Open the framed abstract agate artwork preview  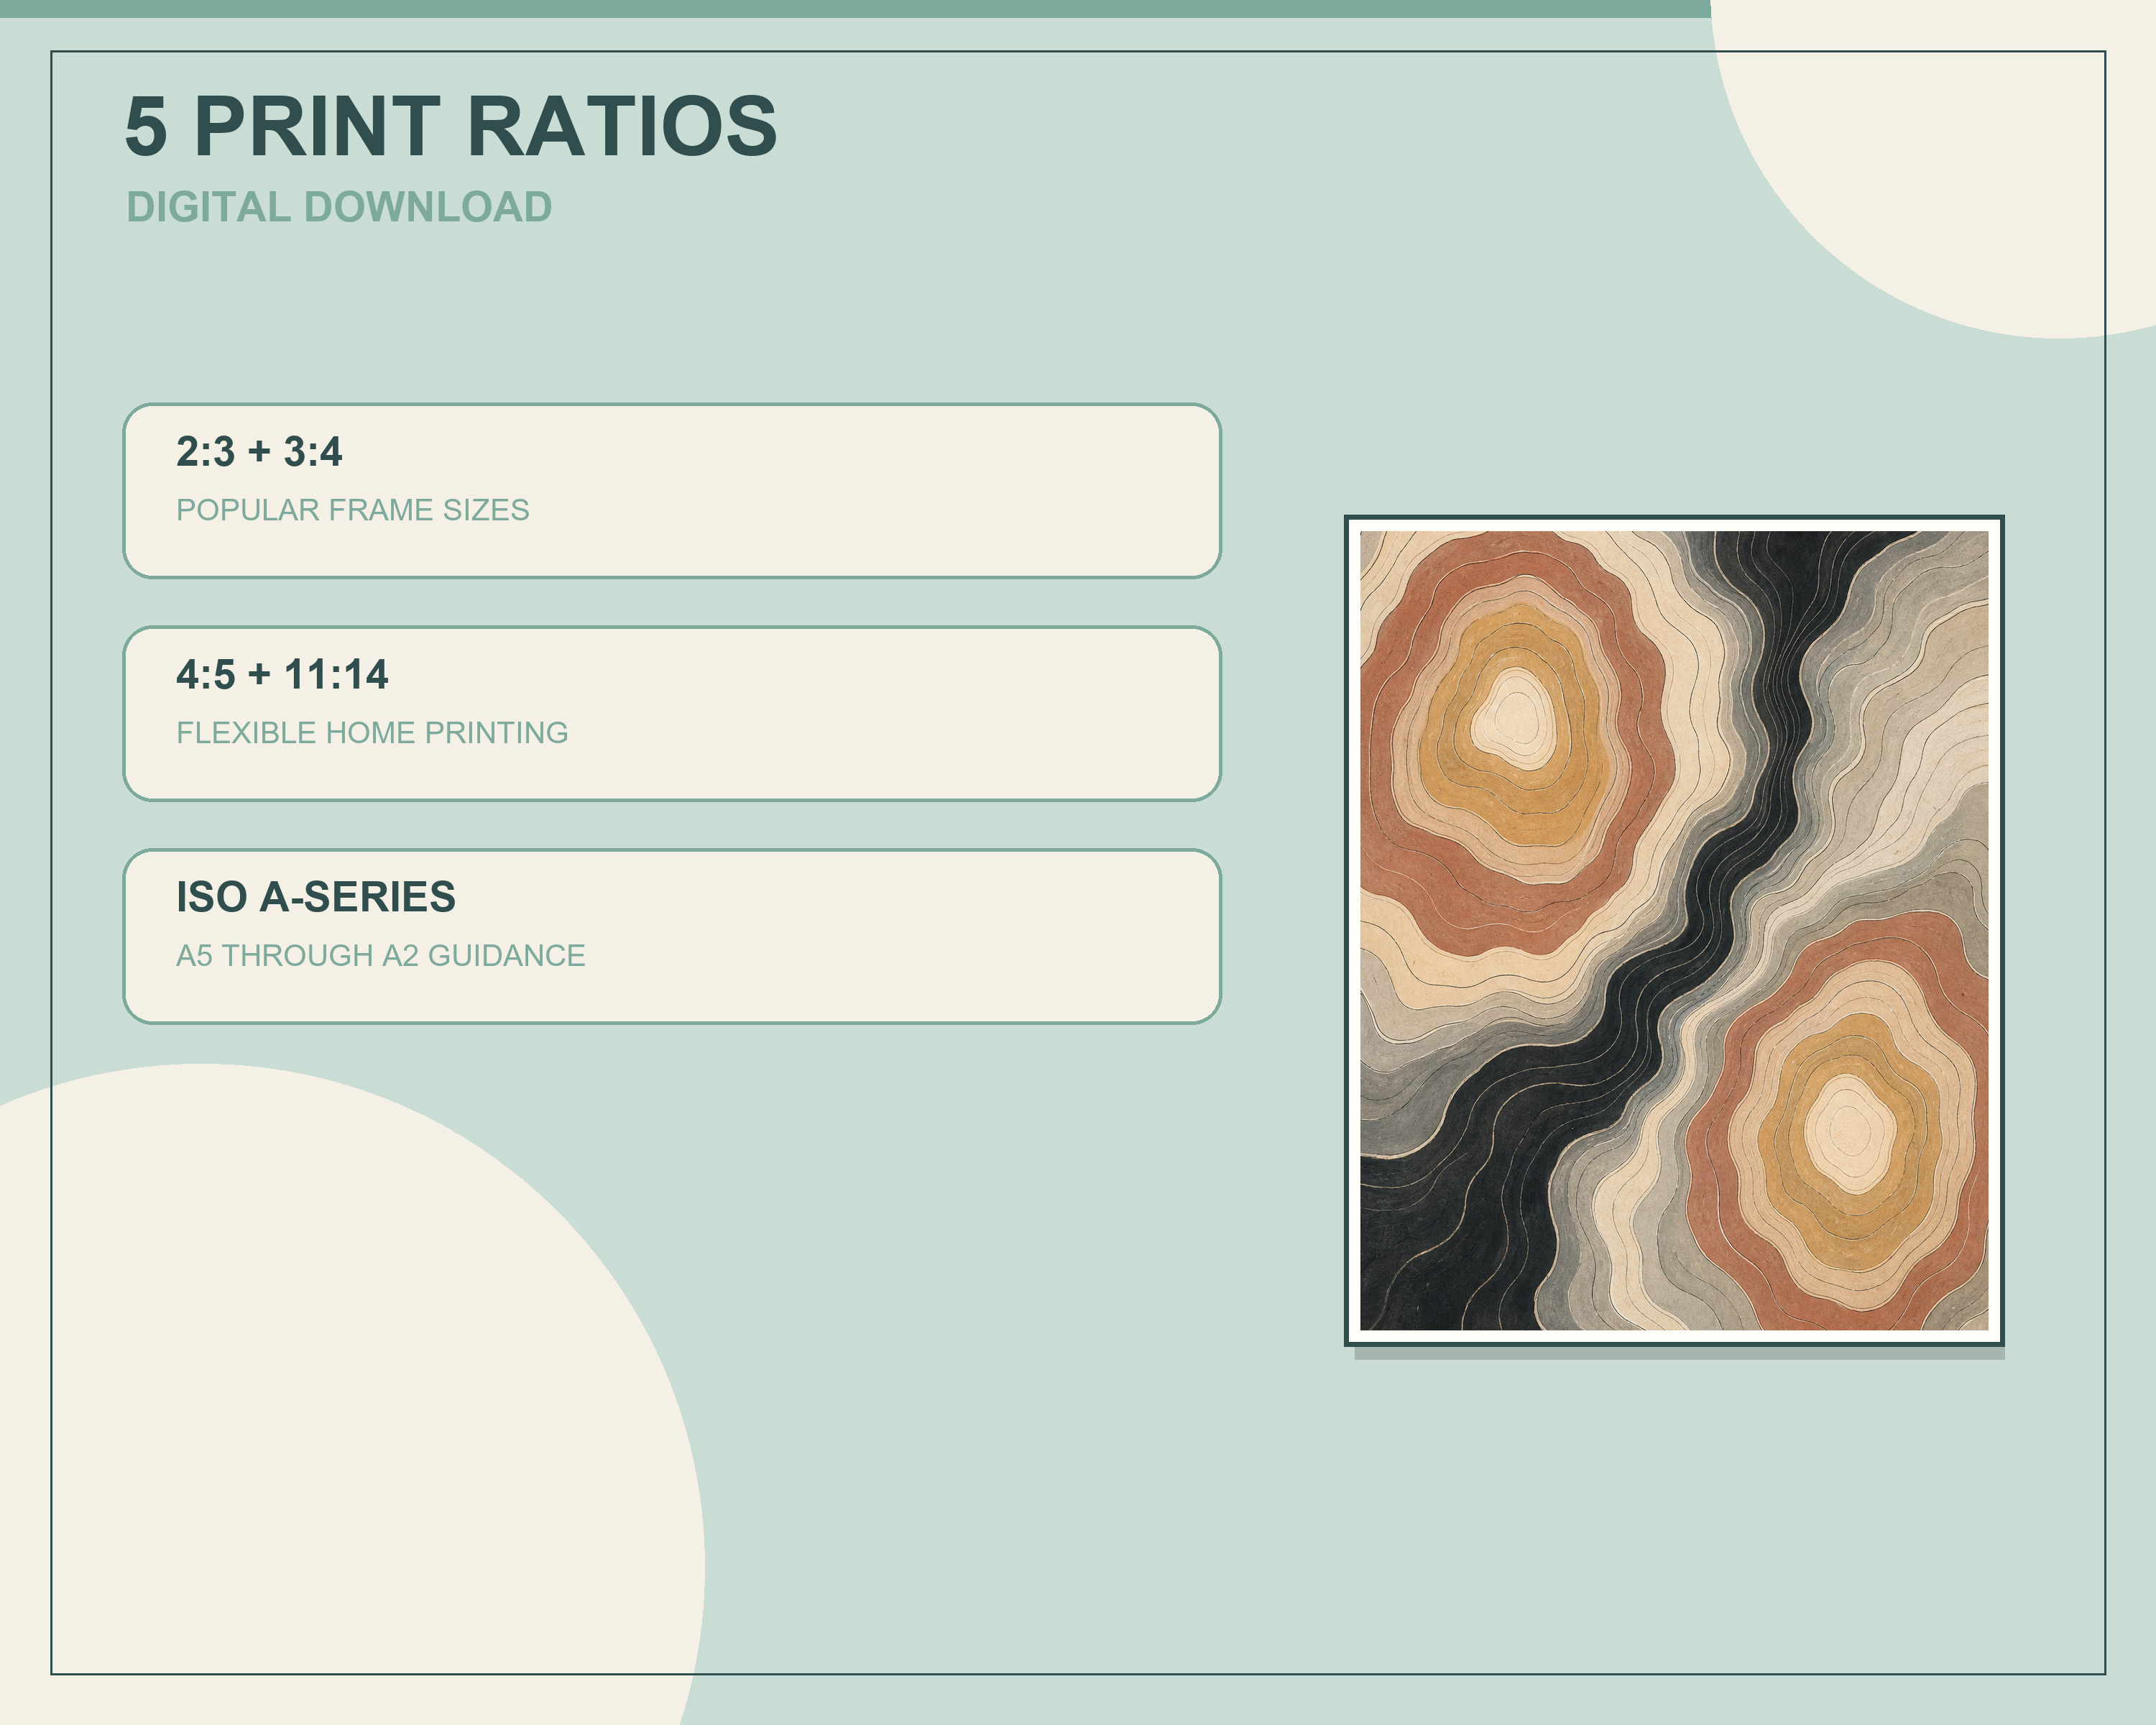click(1674, 931)
